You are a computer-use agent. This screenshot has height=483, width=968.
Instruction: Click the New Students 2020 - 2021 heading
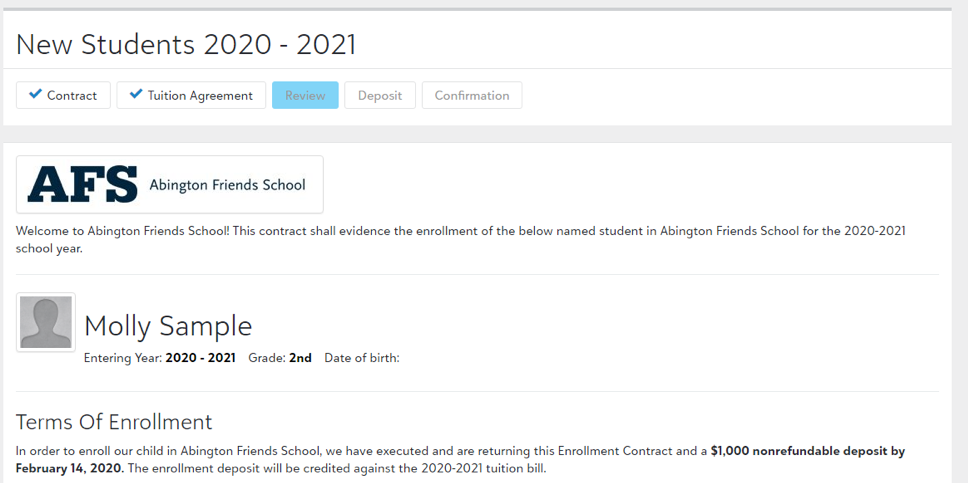click(x=186, y=44)
